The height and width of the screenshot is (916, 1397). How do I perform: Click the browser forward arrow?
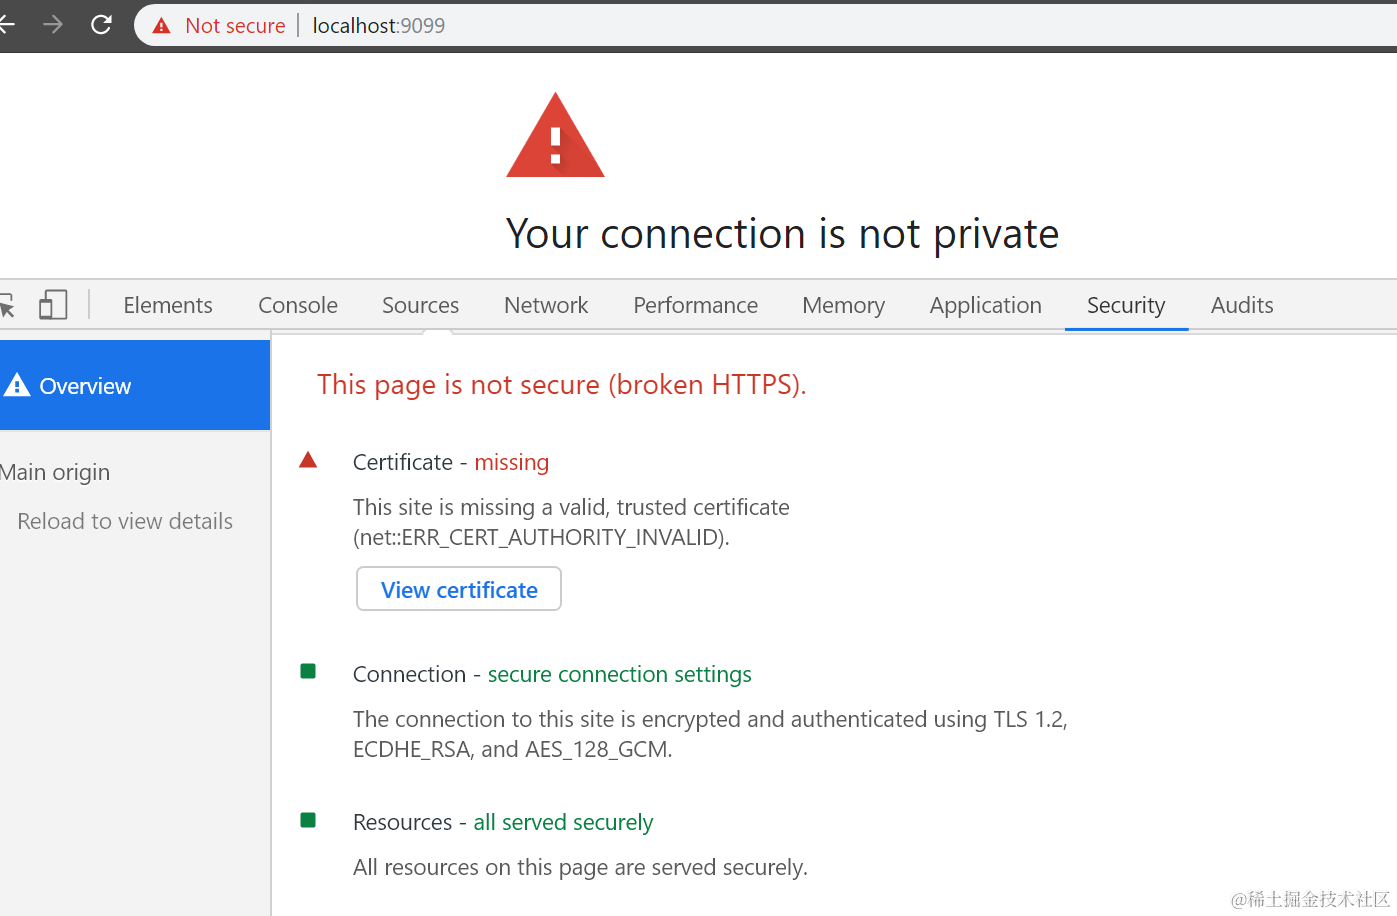pyautogui.click(x=53, y=25)
